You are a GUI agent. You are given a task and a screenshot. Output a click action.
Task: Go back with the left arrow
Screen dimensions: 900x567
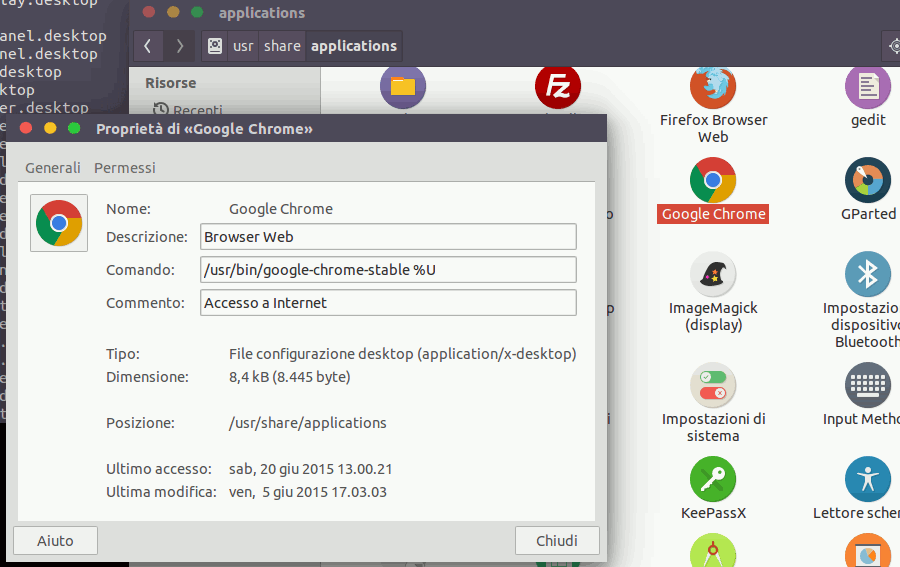(148, 46)
